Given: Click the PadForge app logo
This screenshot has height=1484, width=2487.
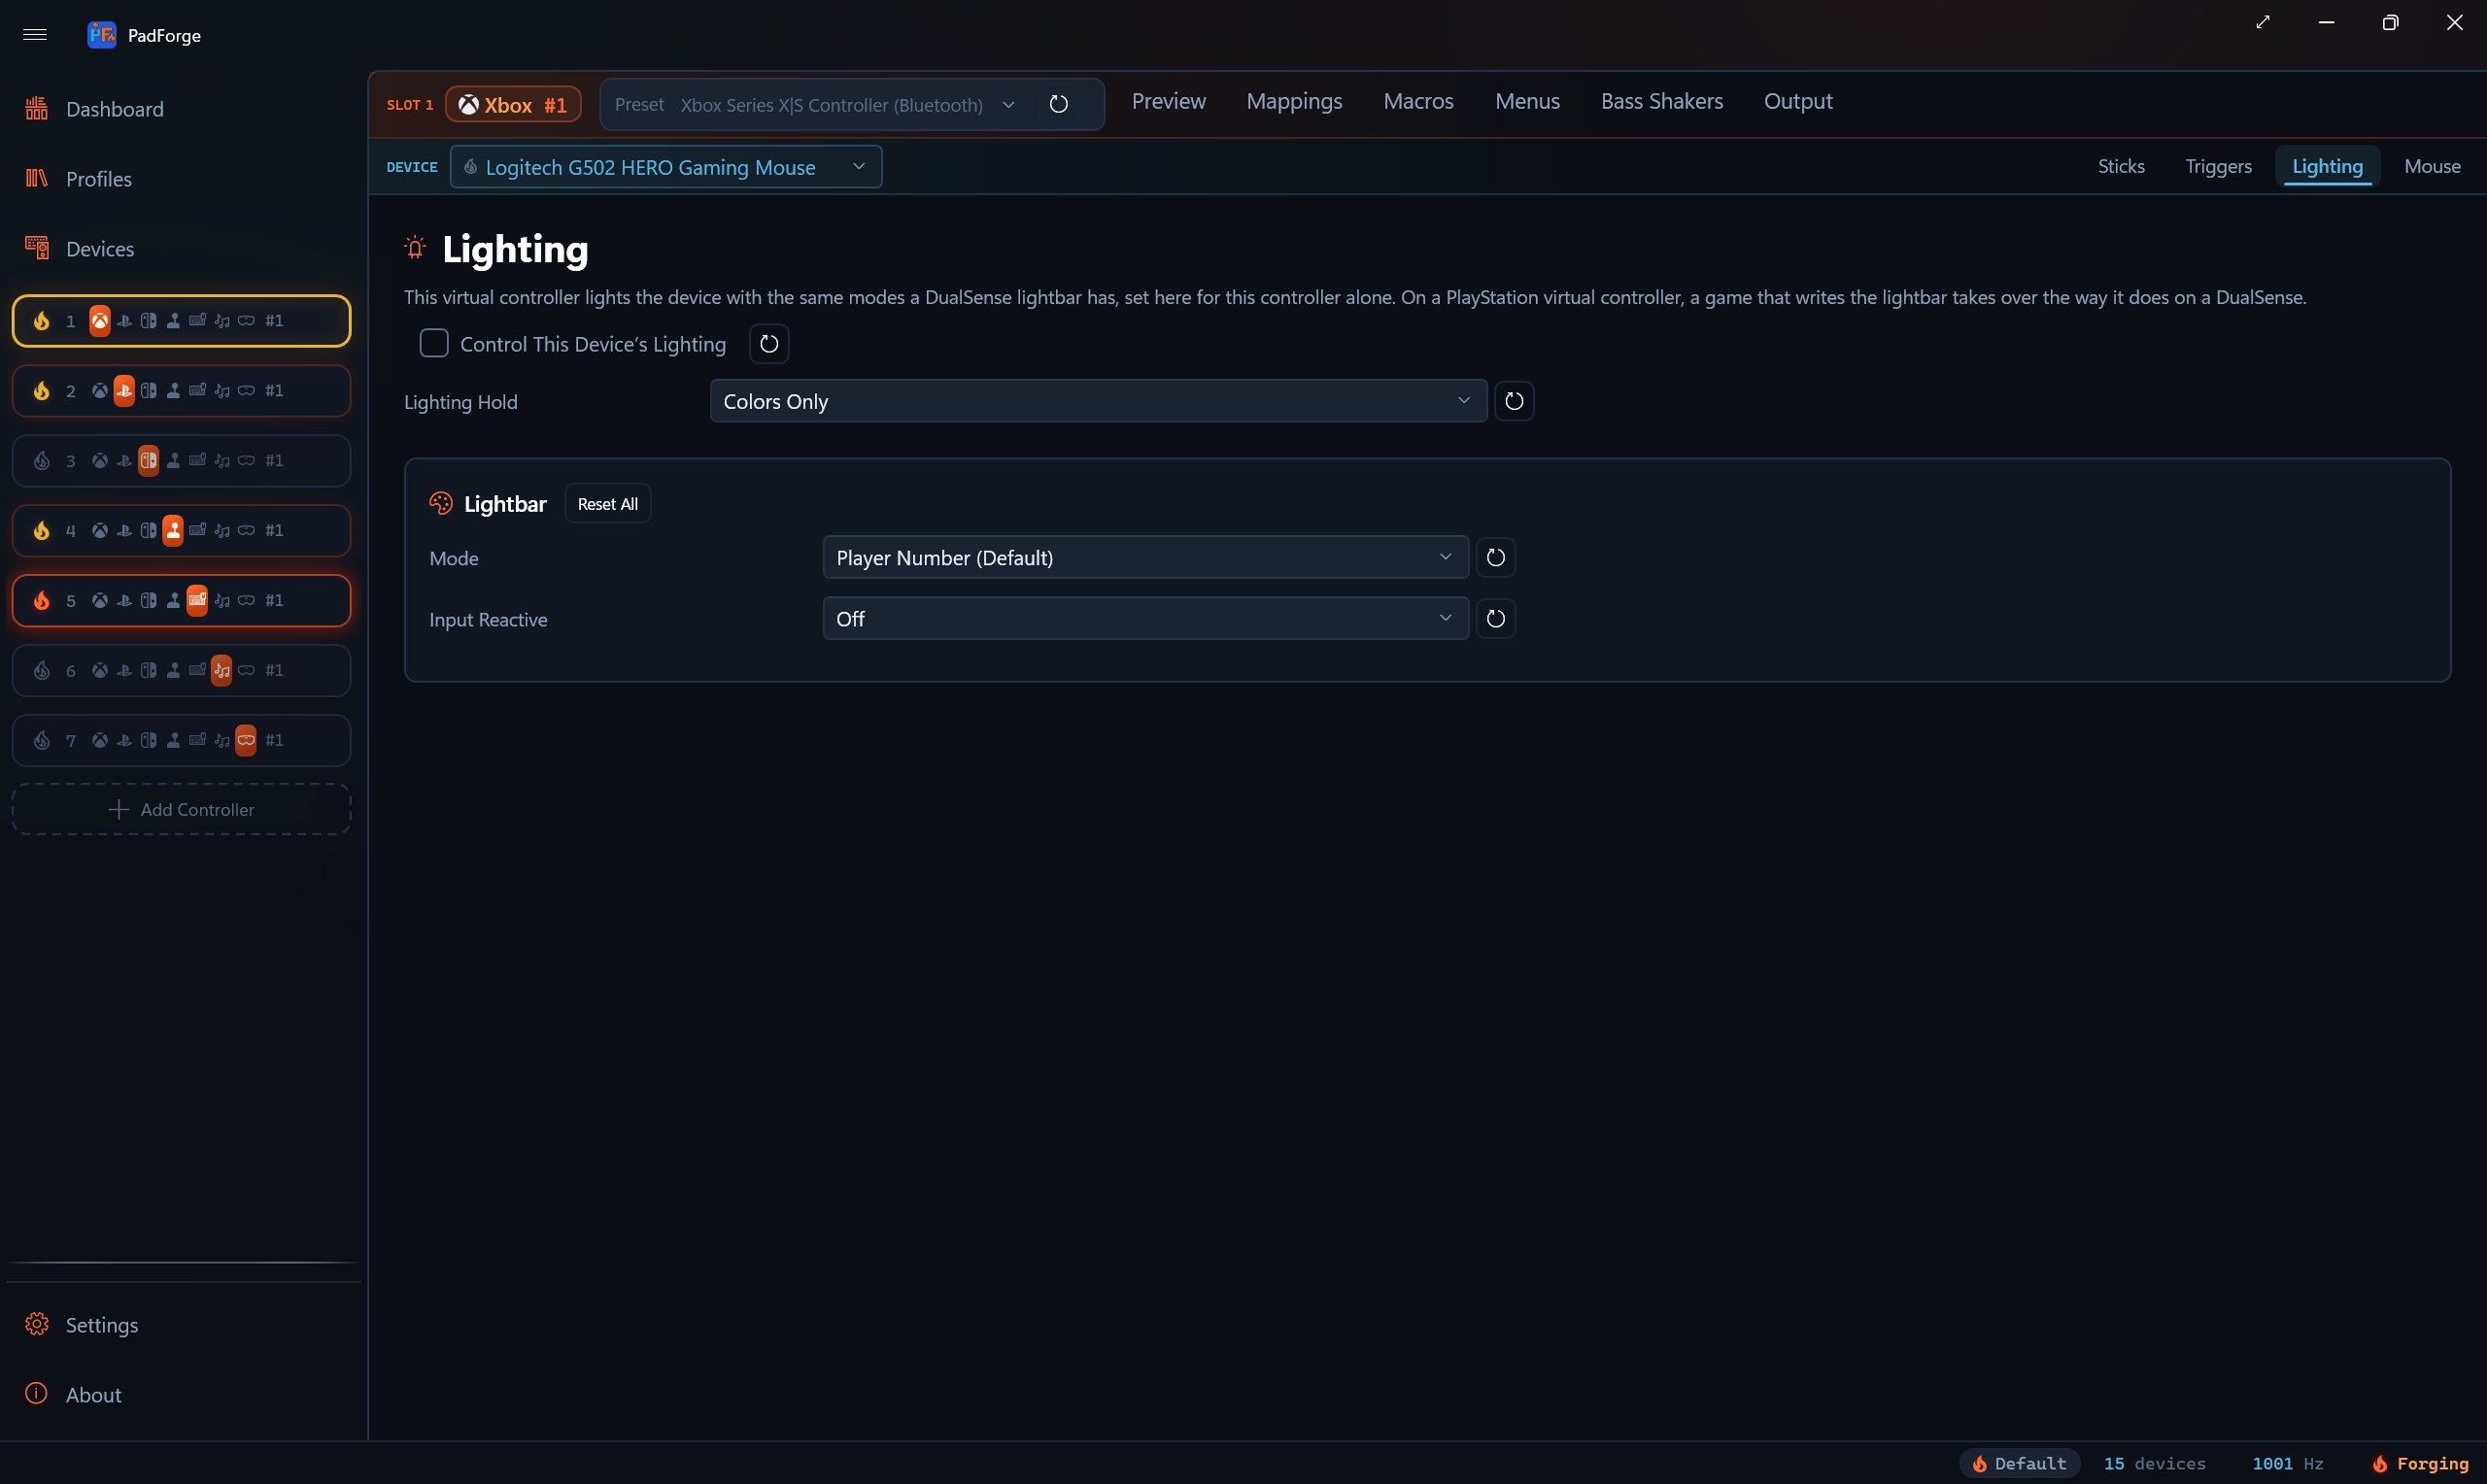Looking at the screenshot, I should 101,35.
